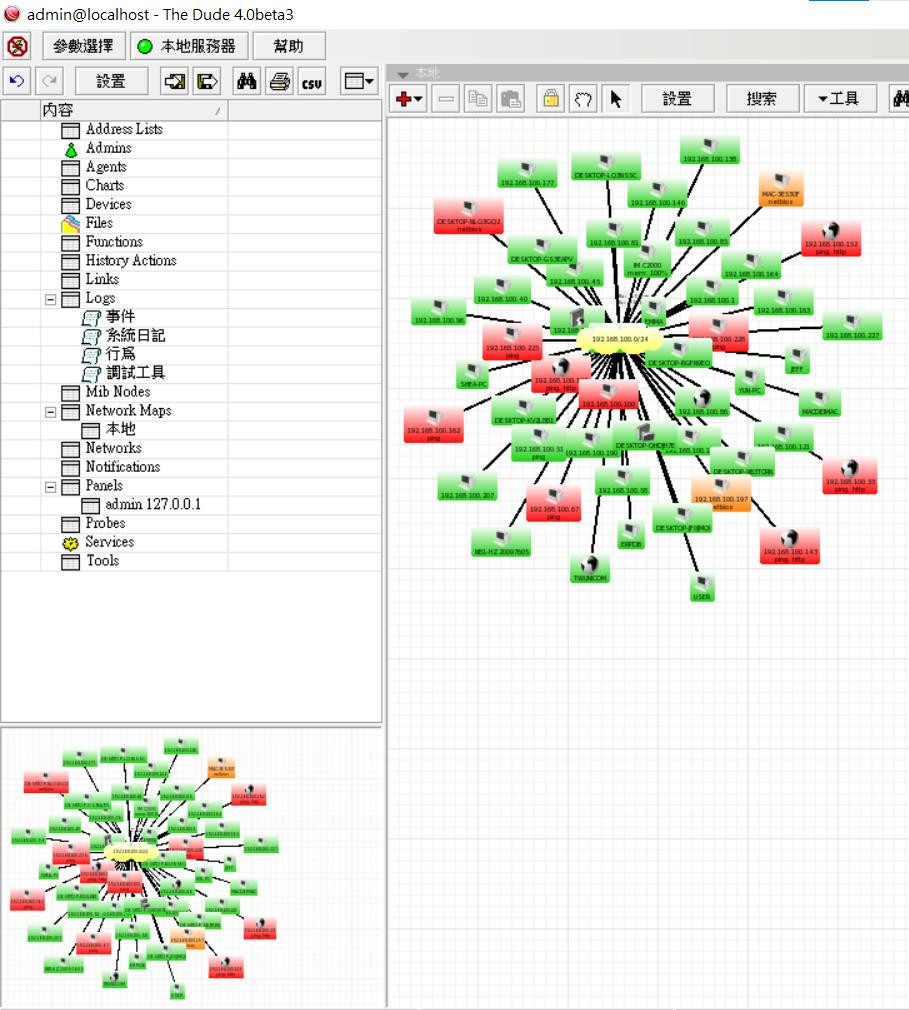Select the arrow pointer tool
The width and height of the screenshot is (909, 1010).
[616, 99]
